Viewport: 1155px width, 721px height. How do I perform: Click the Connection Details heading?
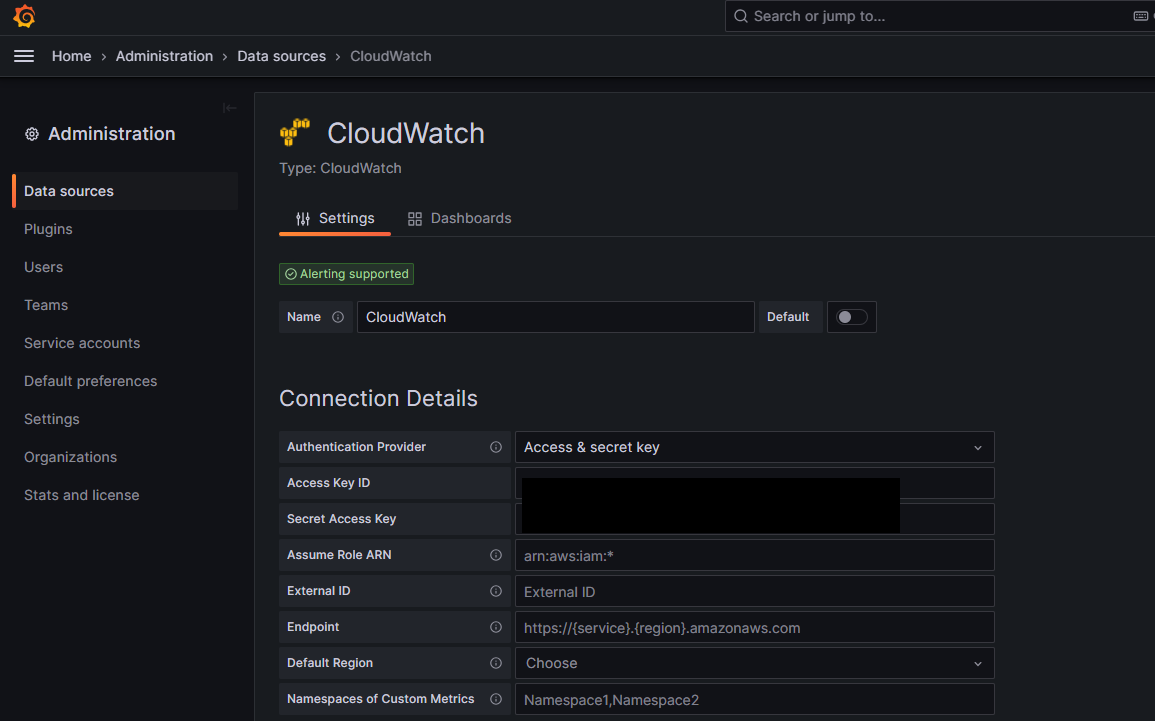(379, 398)
